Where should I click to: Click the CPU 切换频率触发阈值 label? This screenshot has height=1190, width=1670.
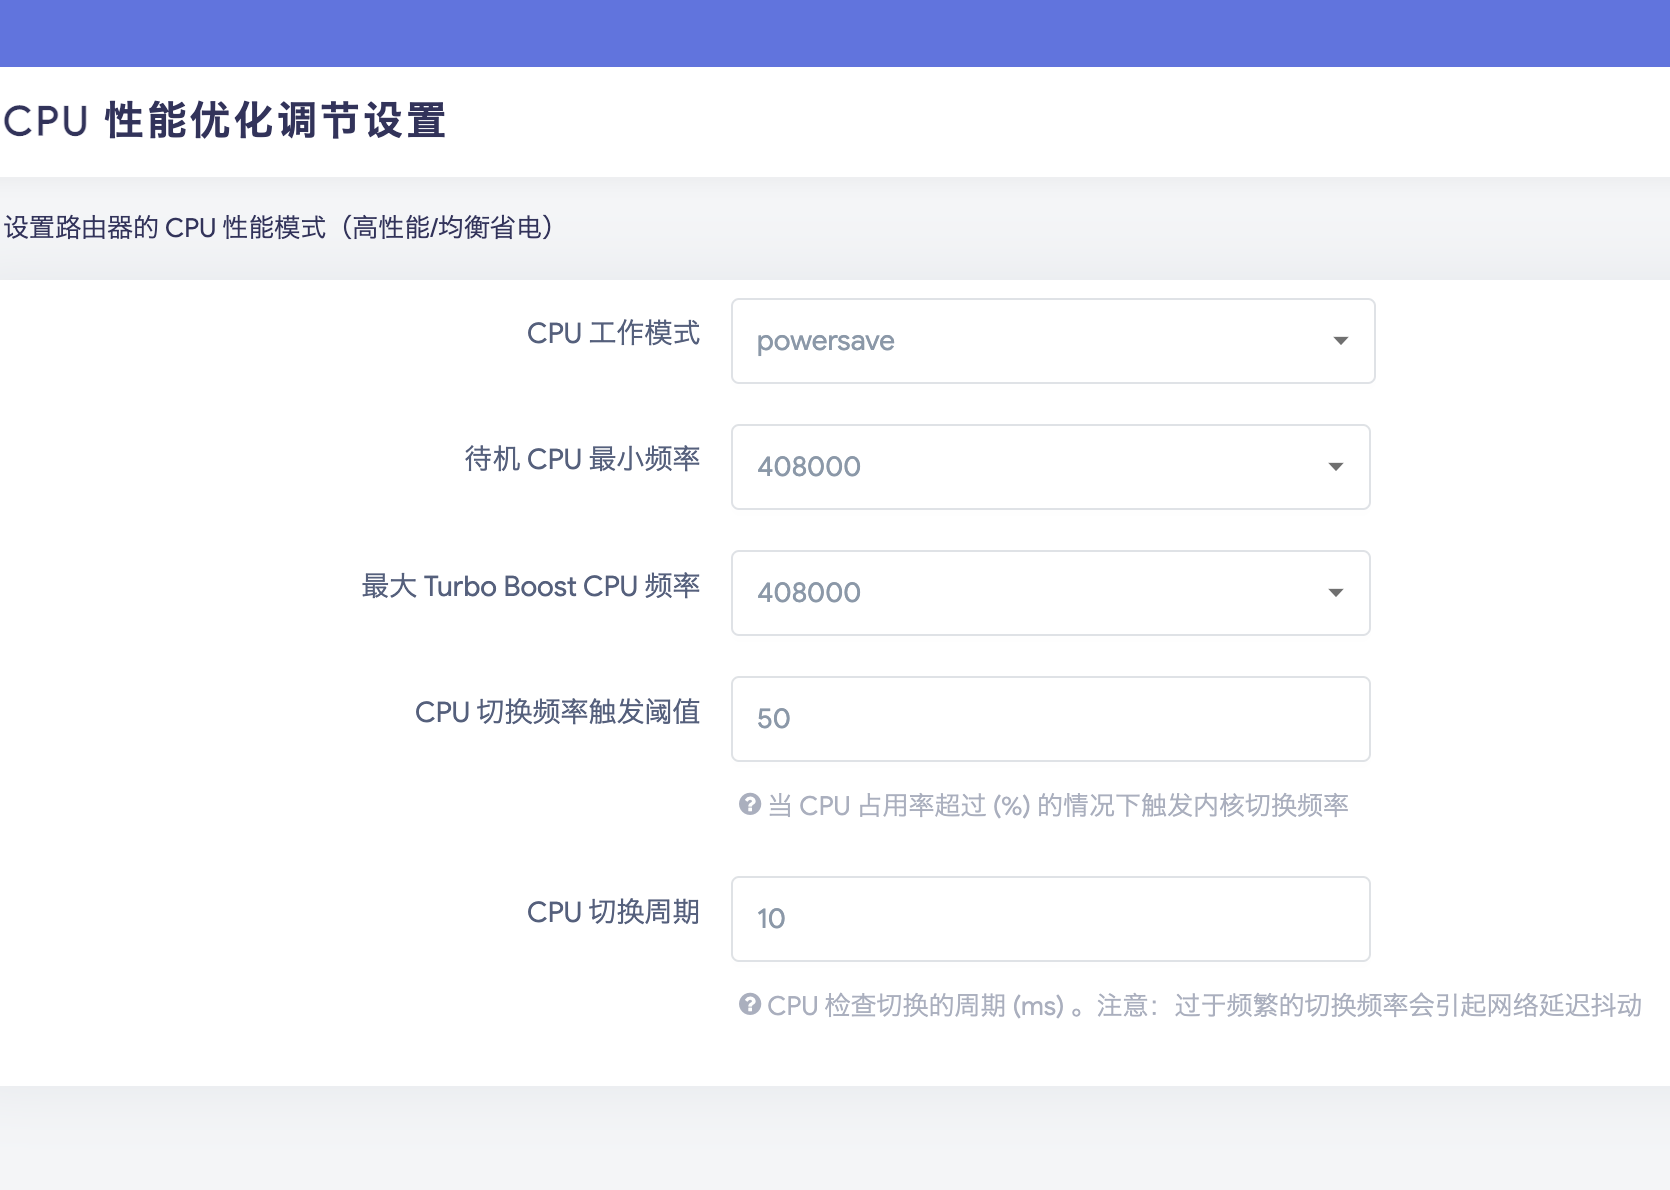557,712
